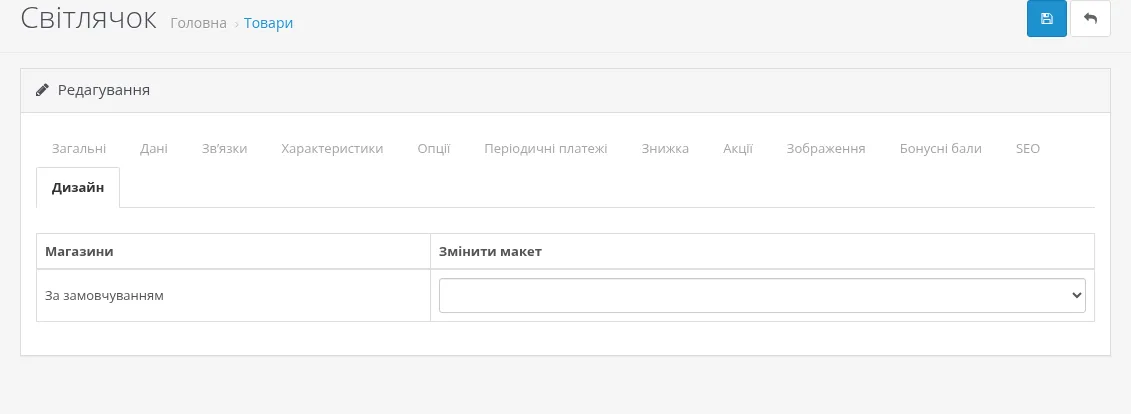Viewport: 1131px width, 414px height.
Task: Switch to the Зв'язки tab
Action: coord(224,149)
